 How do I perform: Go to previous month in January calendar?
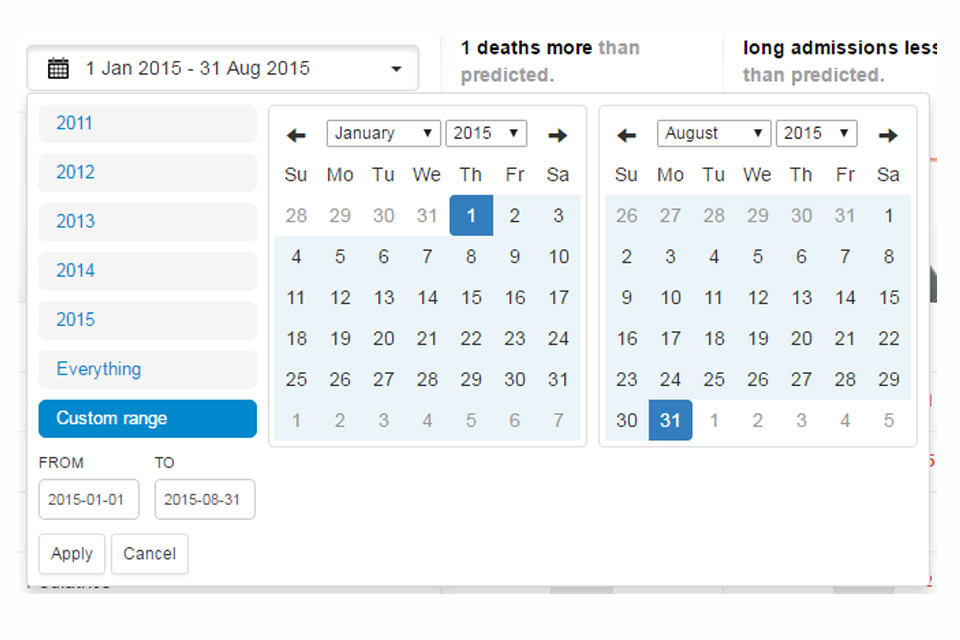pos(296,135)
